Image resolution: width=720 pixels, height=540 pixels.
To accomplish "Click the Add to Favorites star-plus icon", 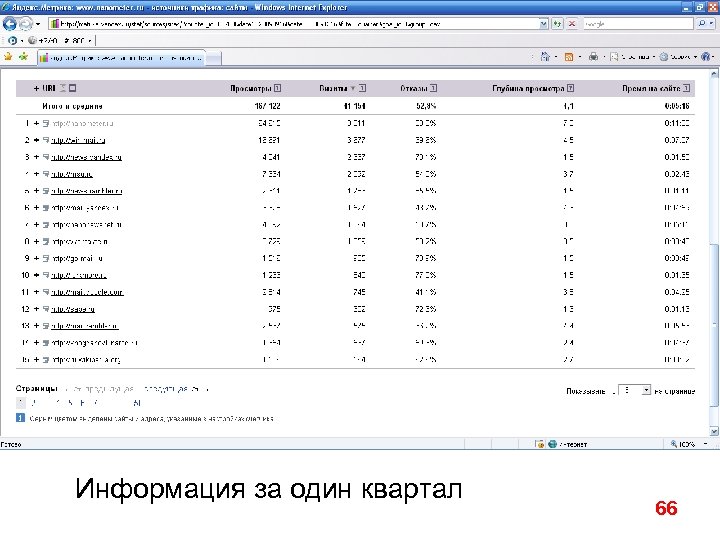I will click(23, 57).
